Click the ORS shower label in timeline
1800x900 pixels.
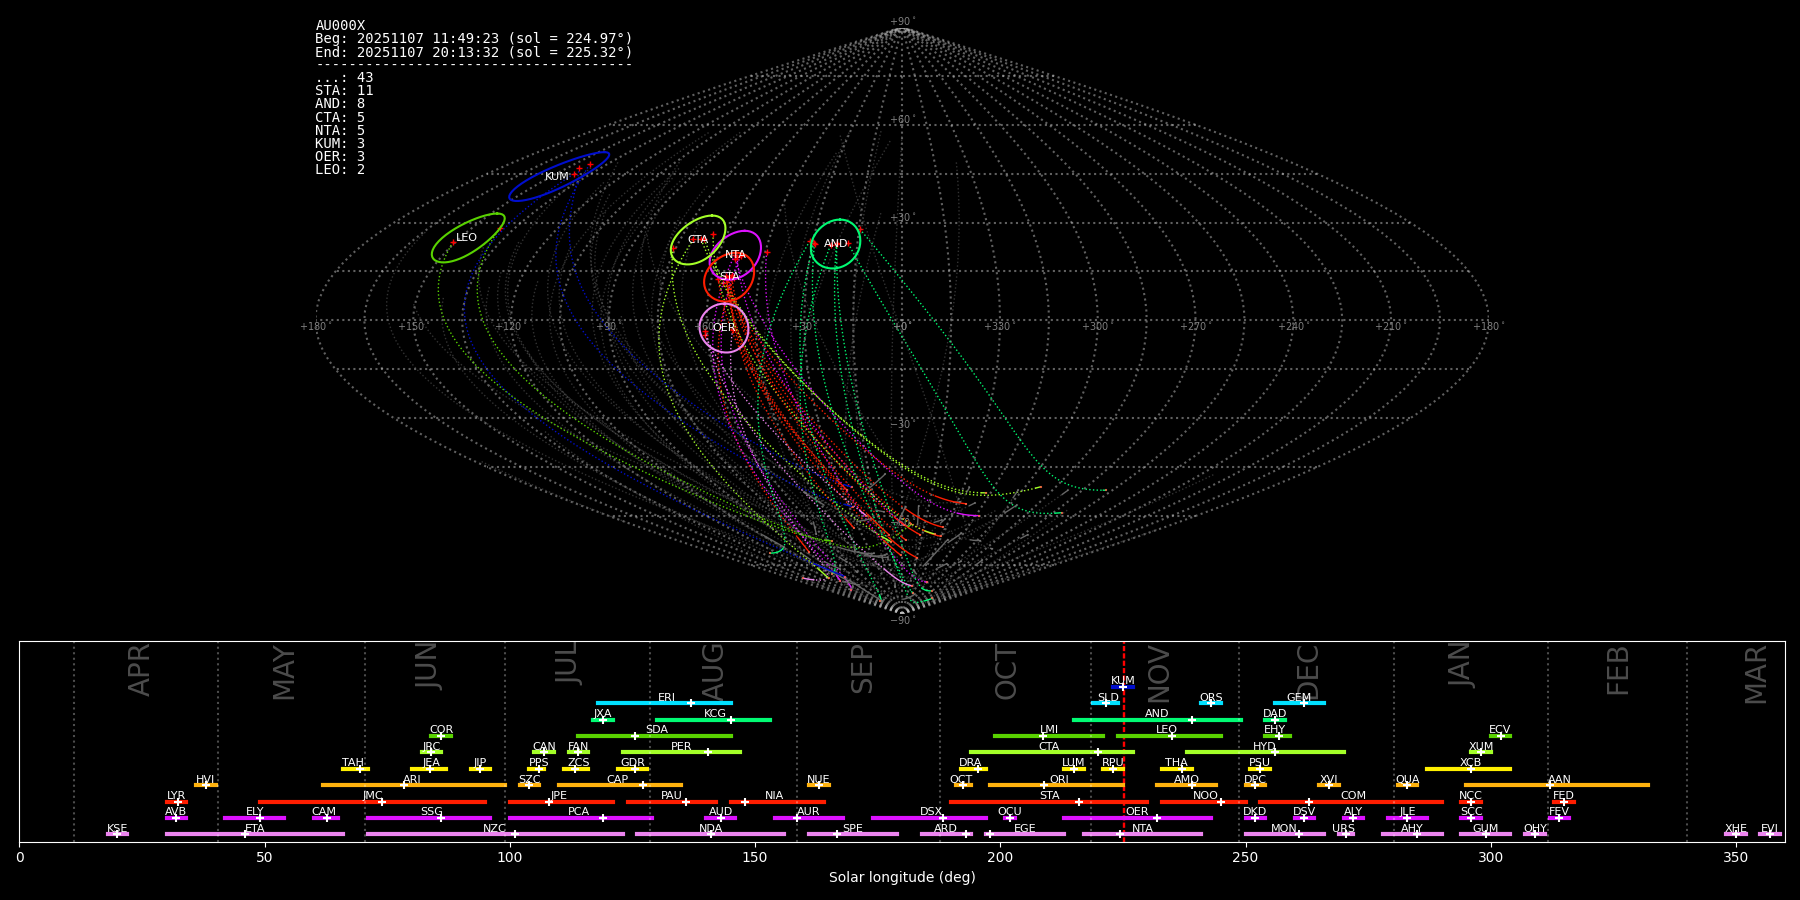click(1211, 698)
